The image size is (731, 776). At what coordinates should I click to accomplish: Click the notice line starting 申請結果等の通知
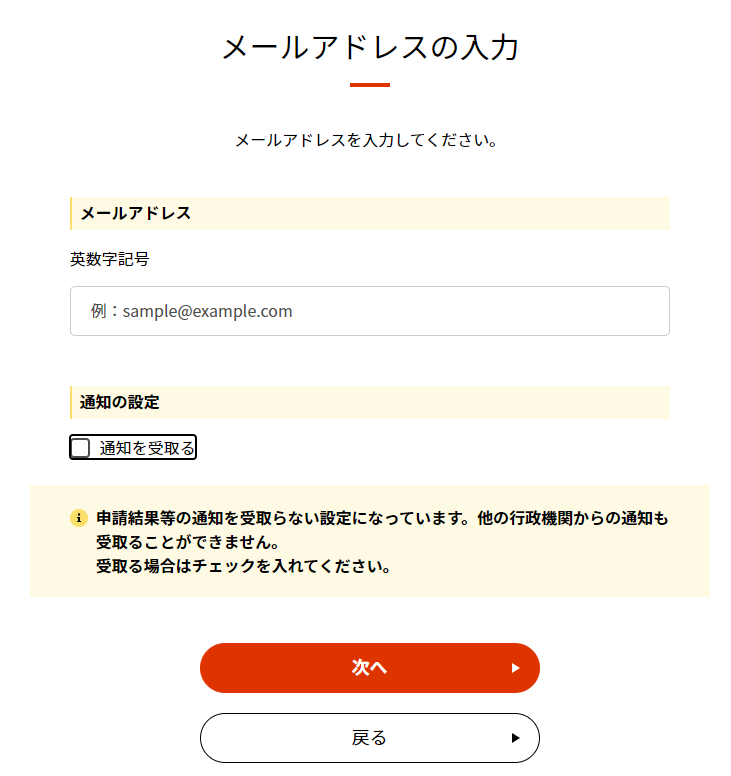coord(382,518)
